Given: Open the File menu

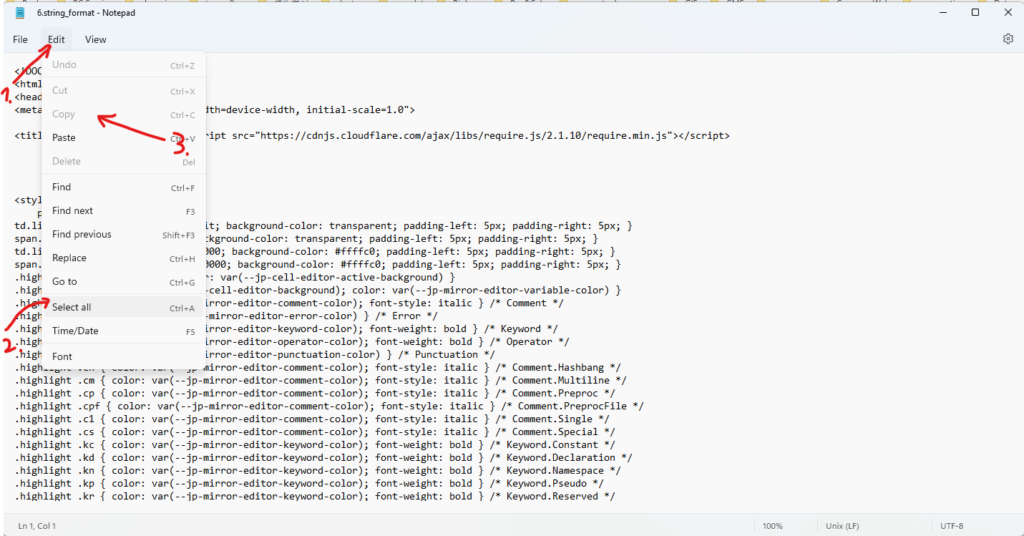Looking at the screenshot, I should pos(20,40).
